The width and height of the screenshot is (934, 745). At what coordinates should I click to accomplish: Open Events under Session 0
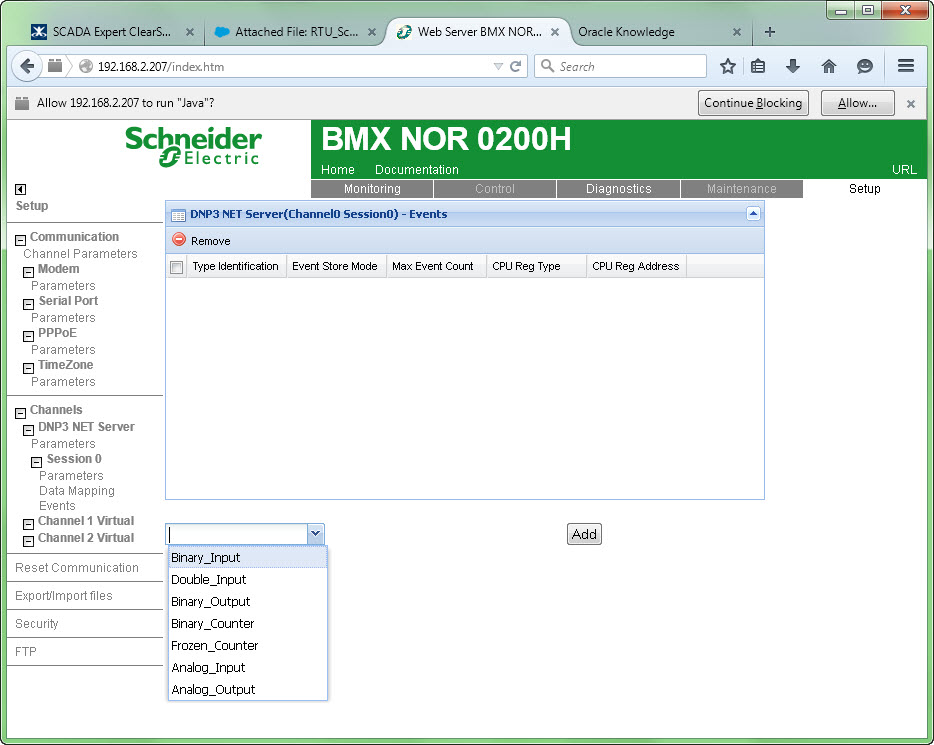pos(57,506)
